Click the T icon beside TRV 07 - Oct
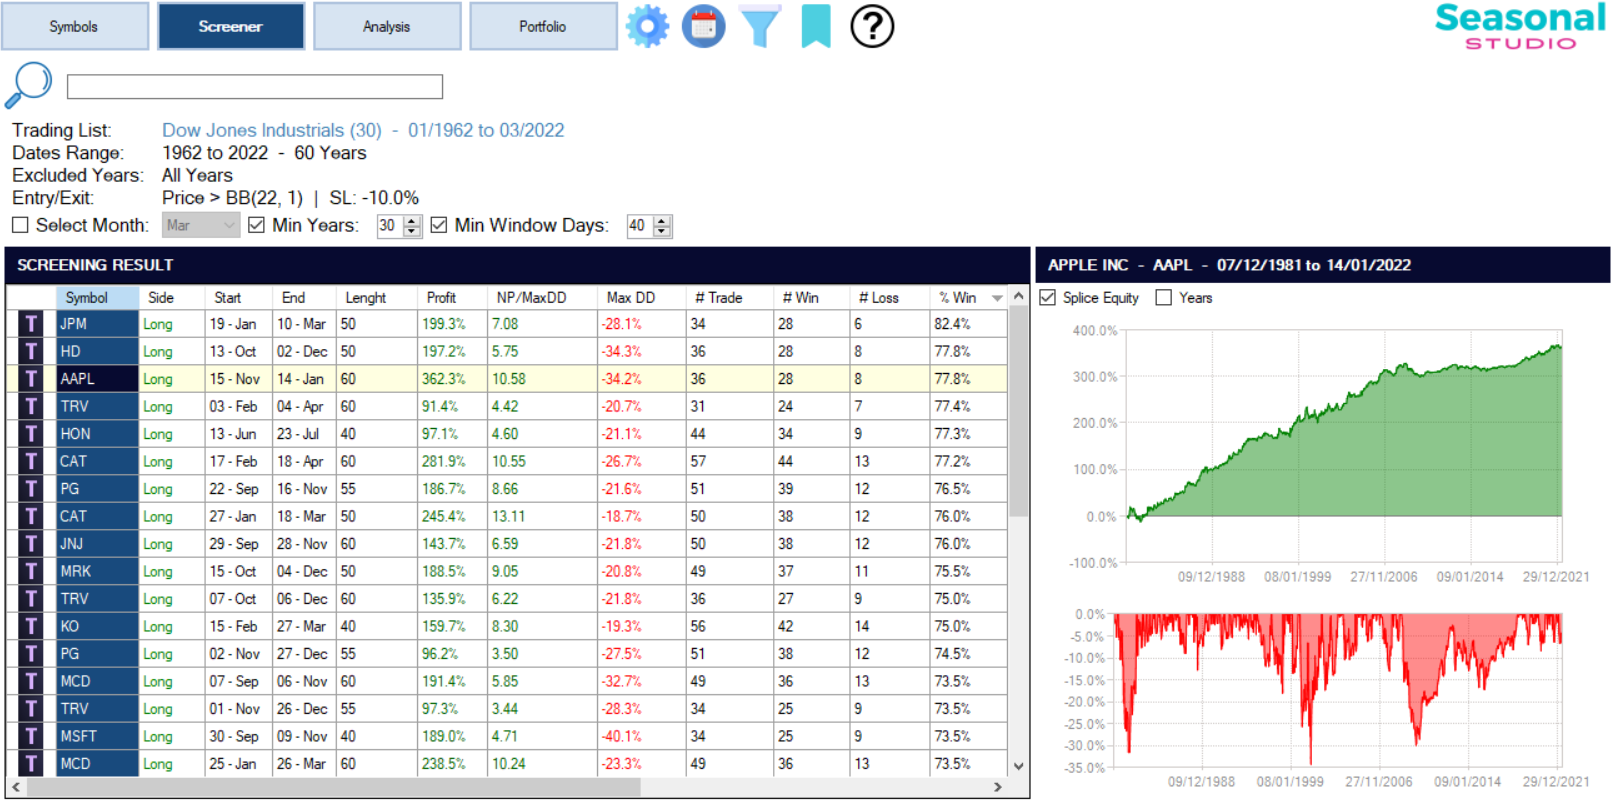Screen dimensions: 1615x803 click(31, 599)
